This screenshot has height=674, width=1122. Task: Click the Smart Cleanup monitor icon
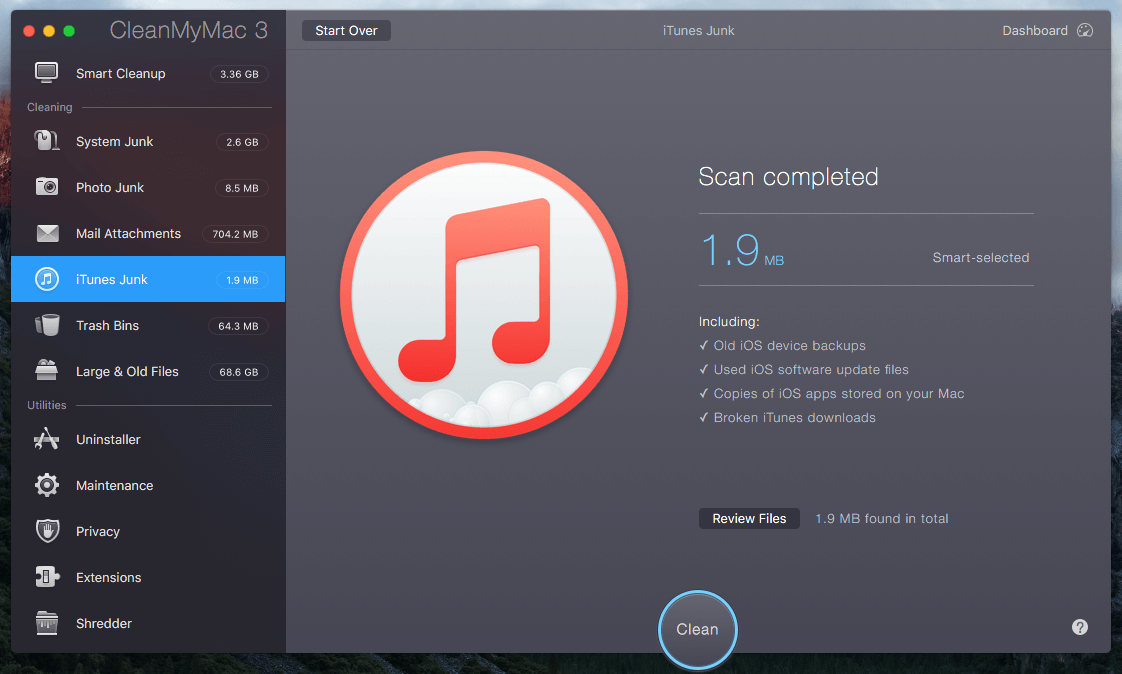[47, 73]
